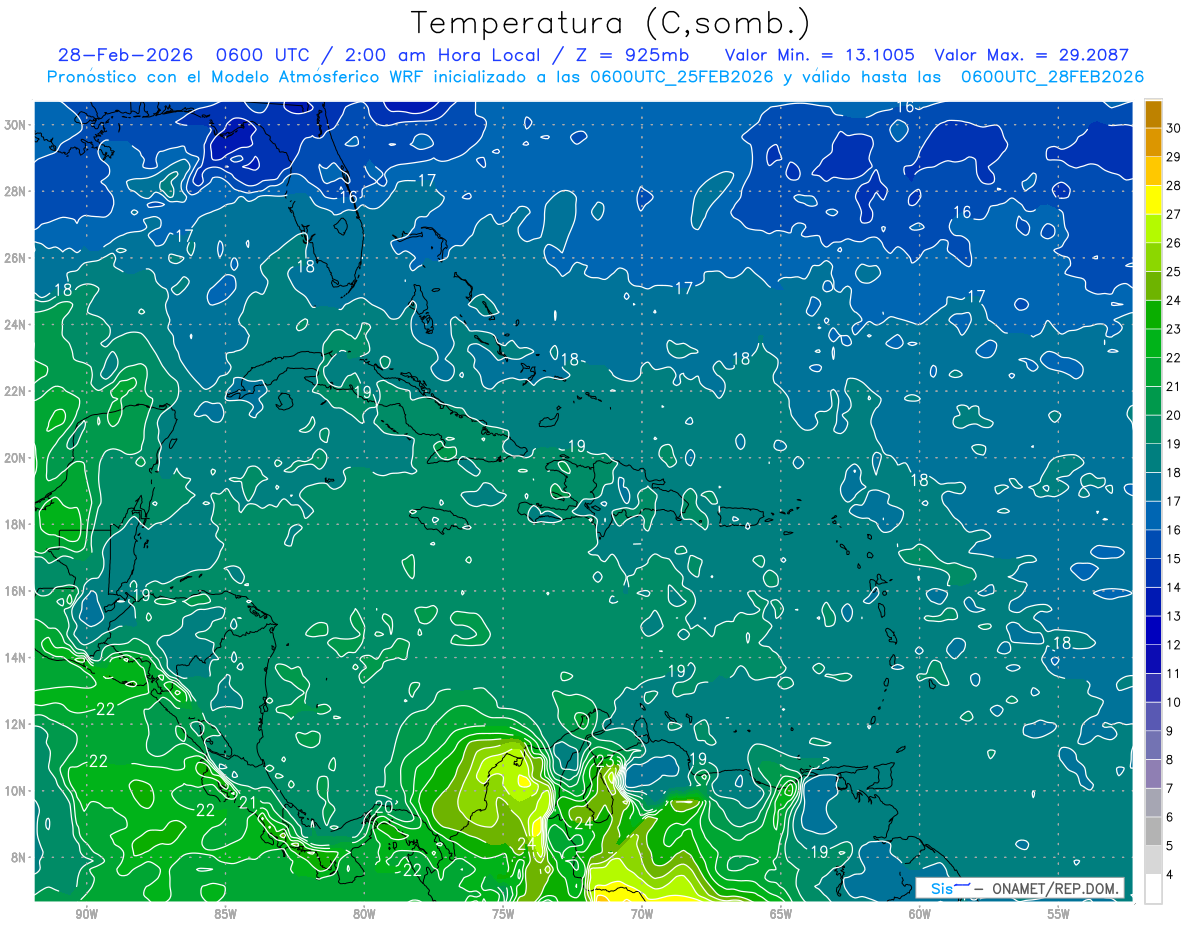Click the legend value '12' on color bar
Viewport: 1200px width, 927px height.
[1173, 645]
